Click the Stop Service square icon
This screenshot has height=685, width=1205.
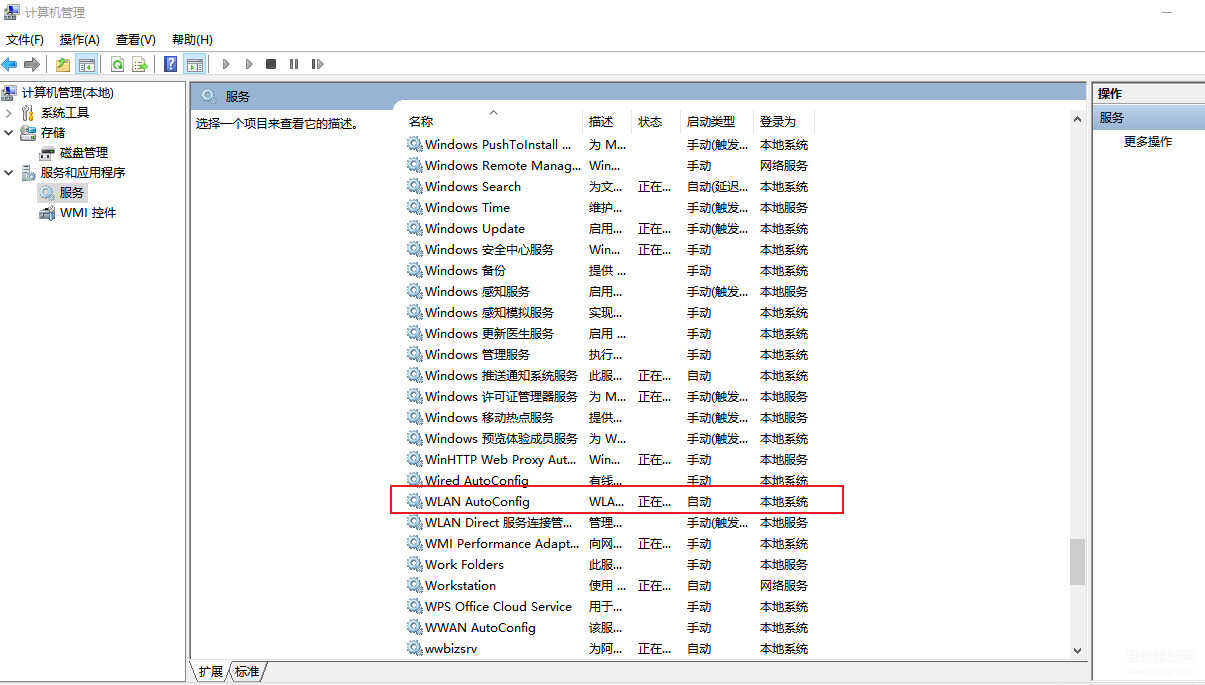pyautogui.click(x=271, y=64)
